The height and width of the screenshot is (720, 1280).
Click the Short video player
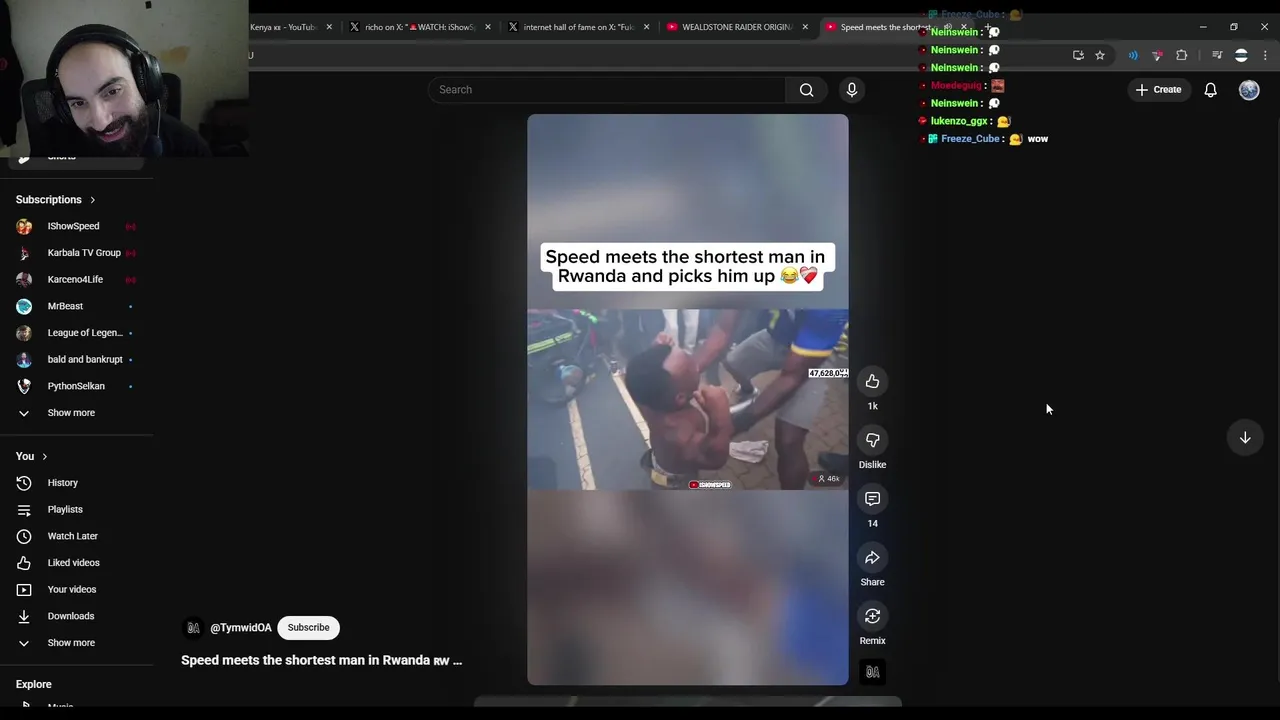click(x=688, y=400)
